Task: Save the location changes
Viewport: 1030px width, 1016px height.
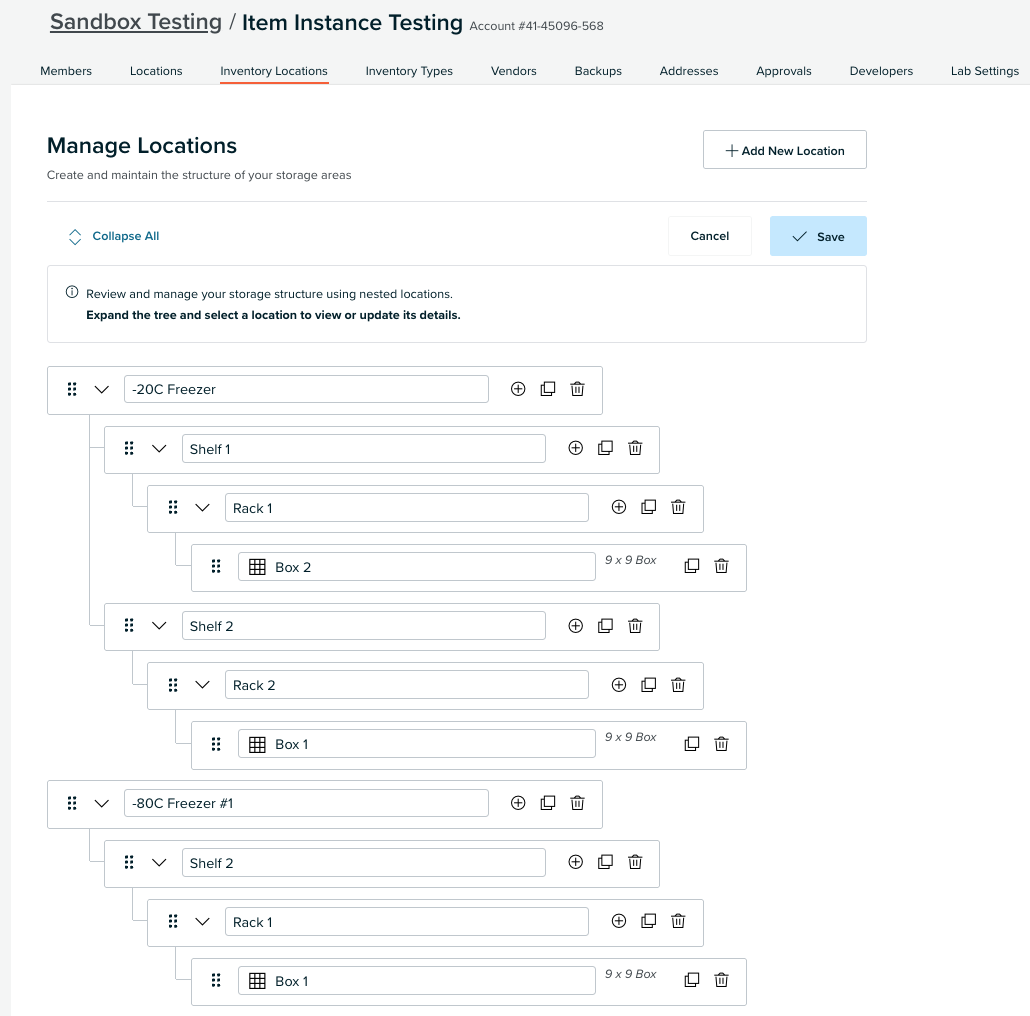Action: (818, 236)
